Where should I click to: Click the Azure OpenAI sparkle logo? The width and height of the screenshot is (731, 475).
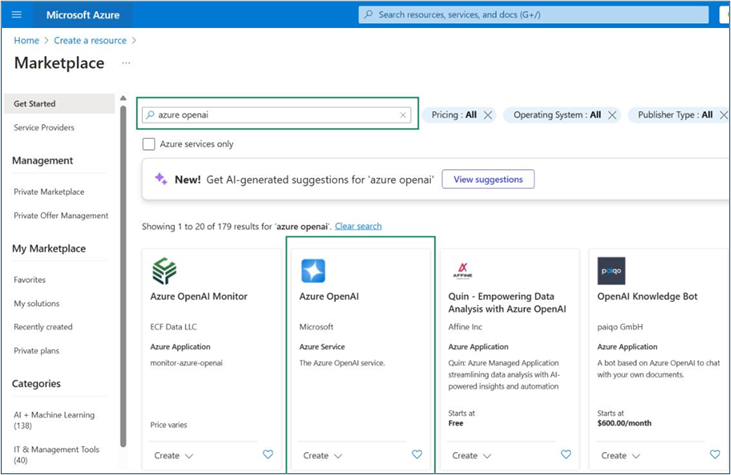point(313,271)
